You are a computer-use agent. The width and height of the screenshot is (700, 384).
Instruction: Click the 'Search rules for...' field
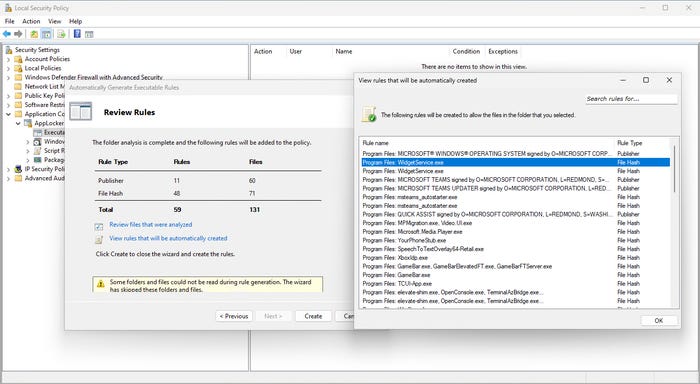pos(631,99)
